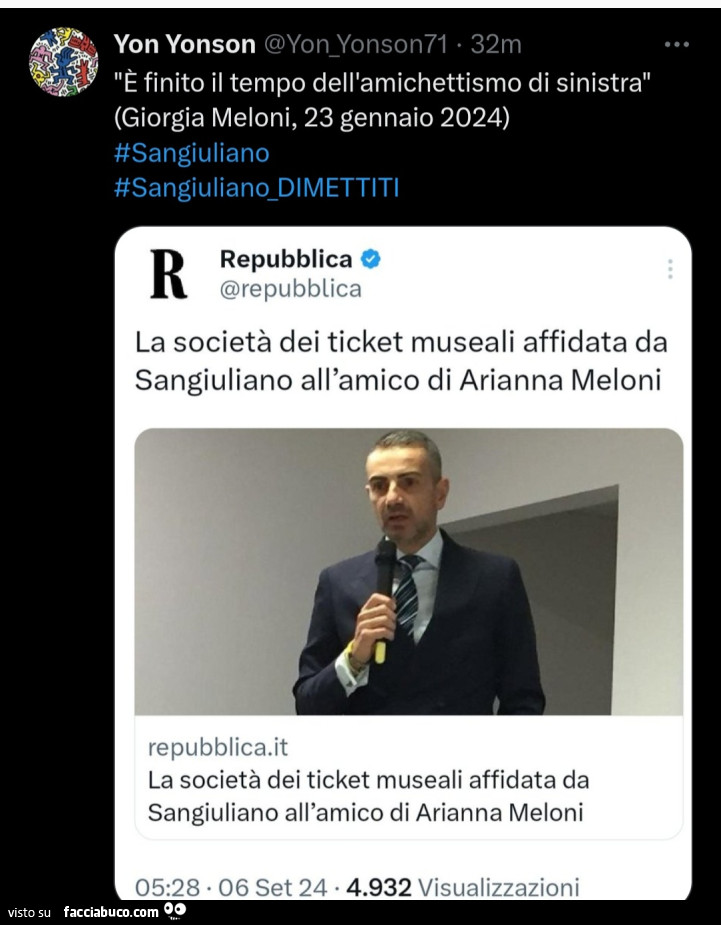Click the Repubblica R logo avatar

[168, 273]
